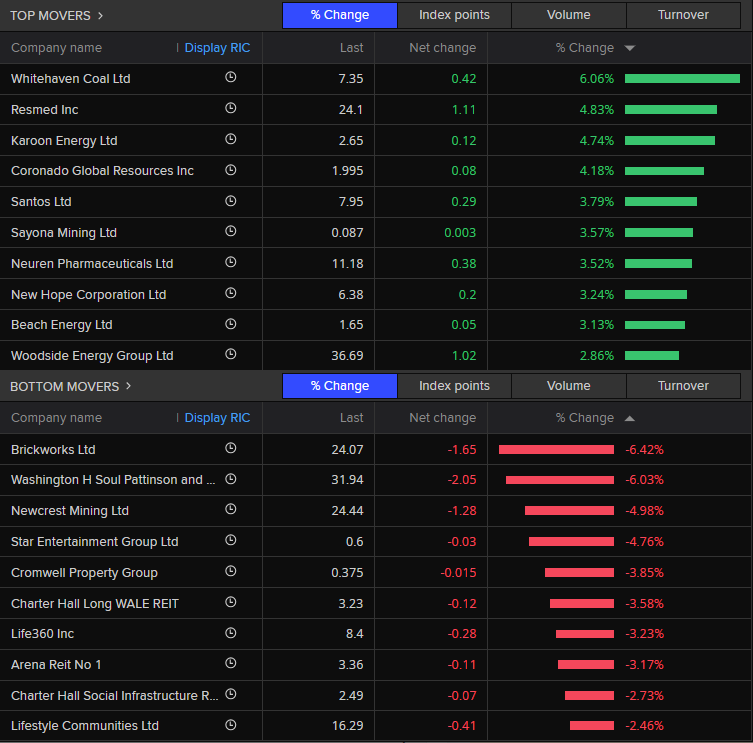Switch Top Movers to Index points tab
The height and width of the screenshot is (743, 753).
tap(454, 15)
